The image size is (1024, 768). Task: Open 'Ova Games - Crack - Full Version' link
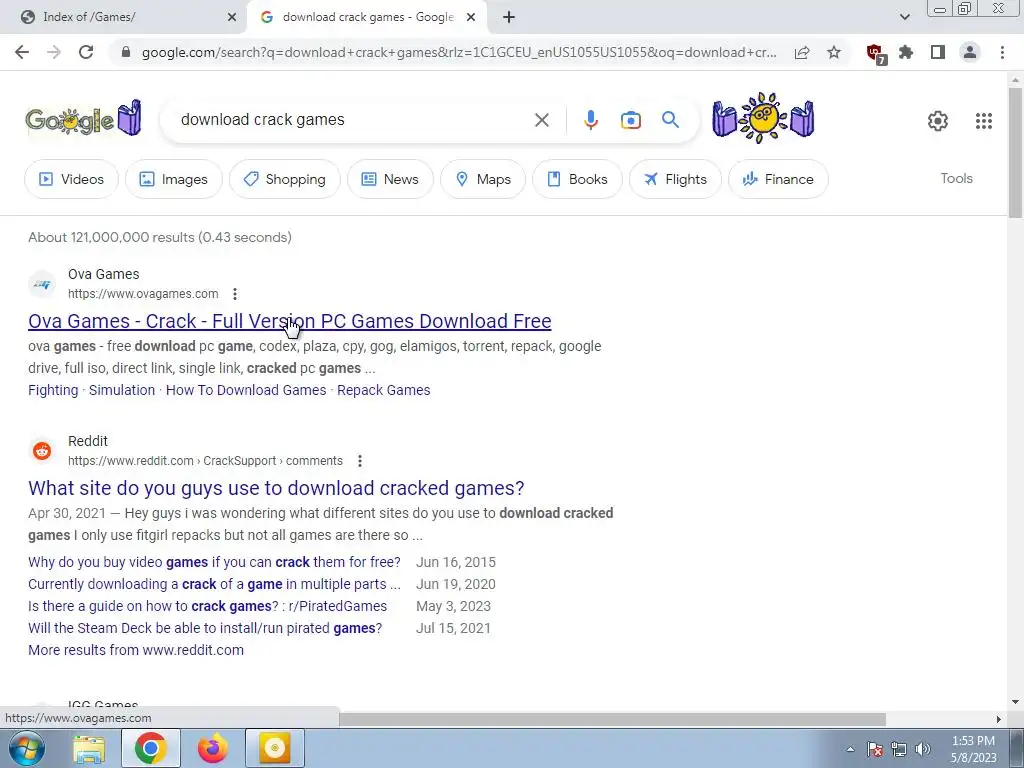[289, 321]
